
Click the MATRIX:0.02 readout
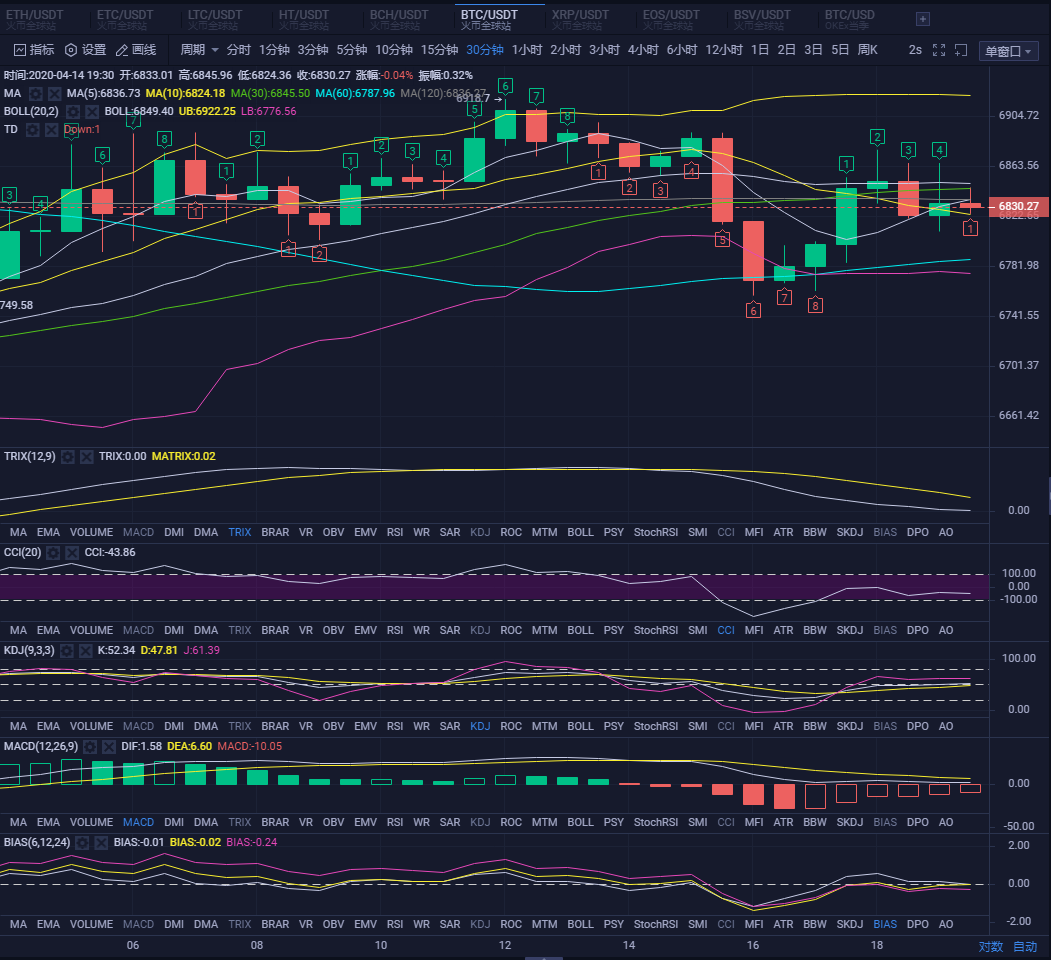tap(184, 457)
